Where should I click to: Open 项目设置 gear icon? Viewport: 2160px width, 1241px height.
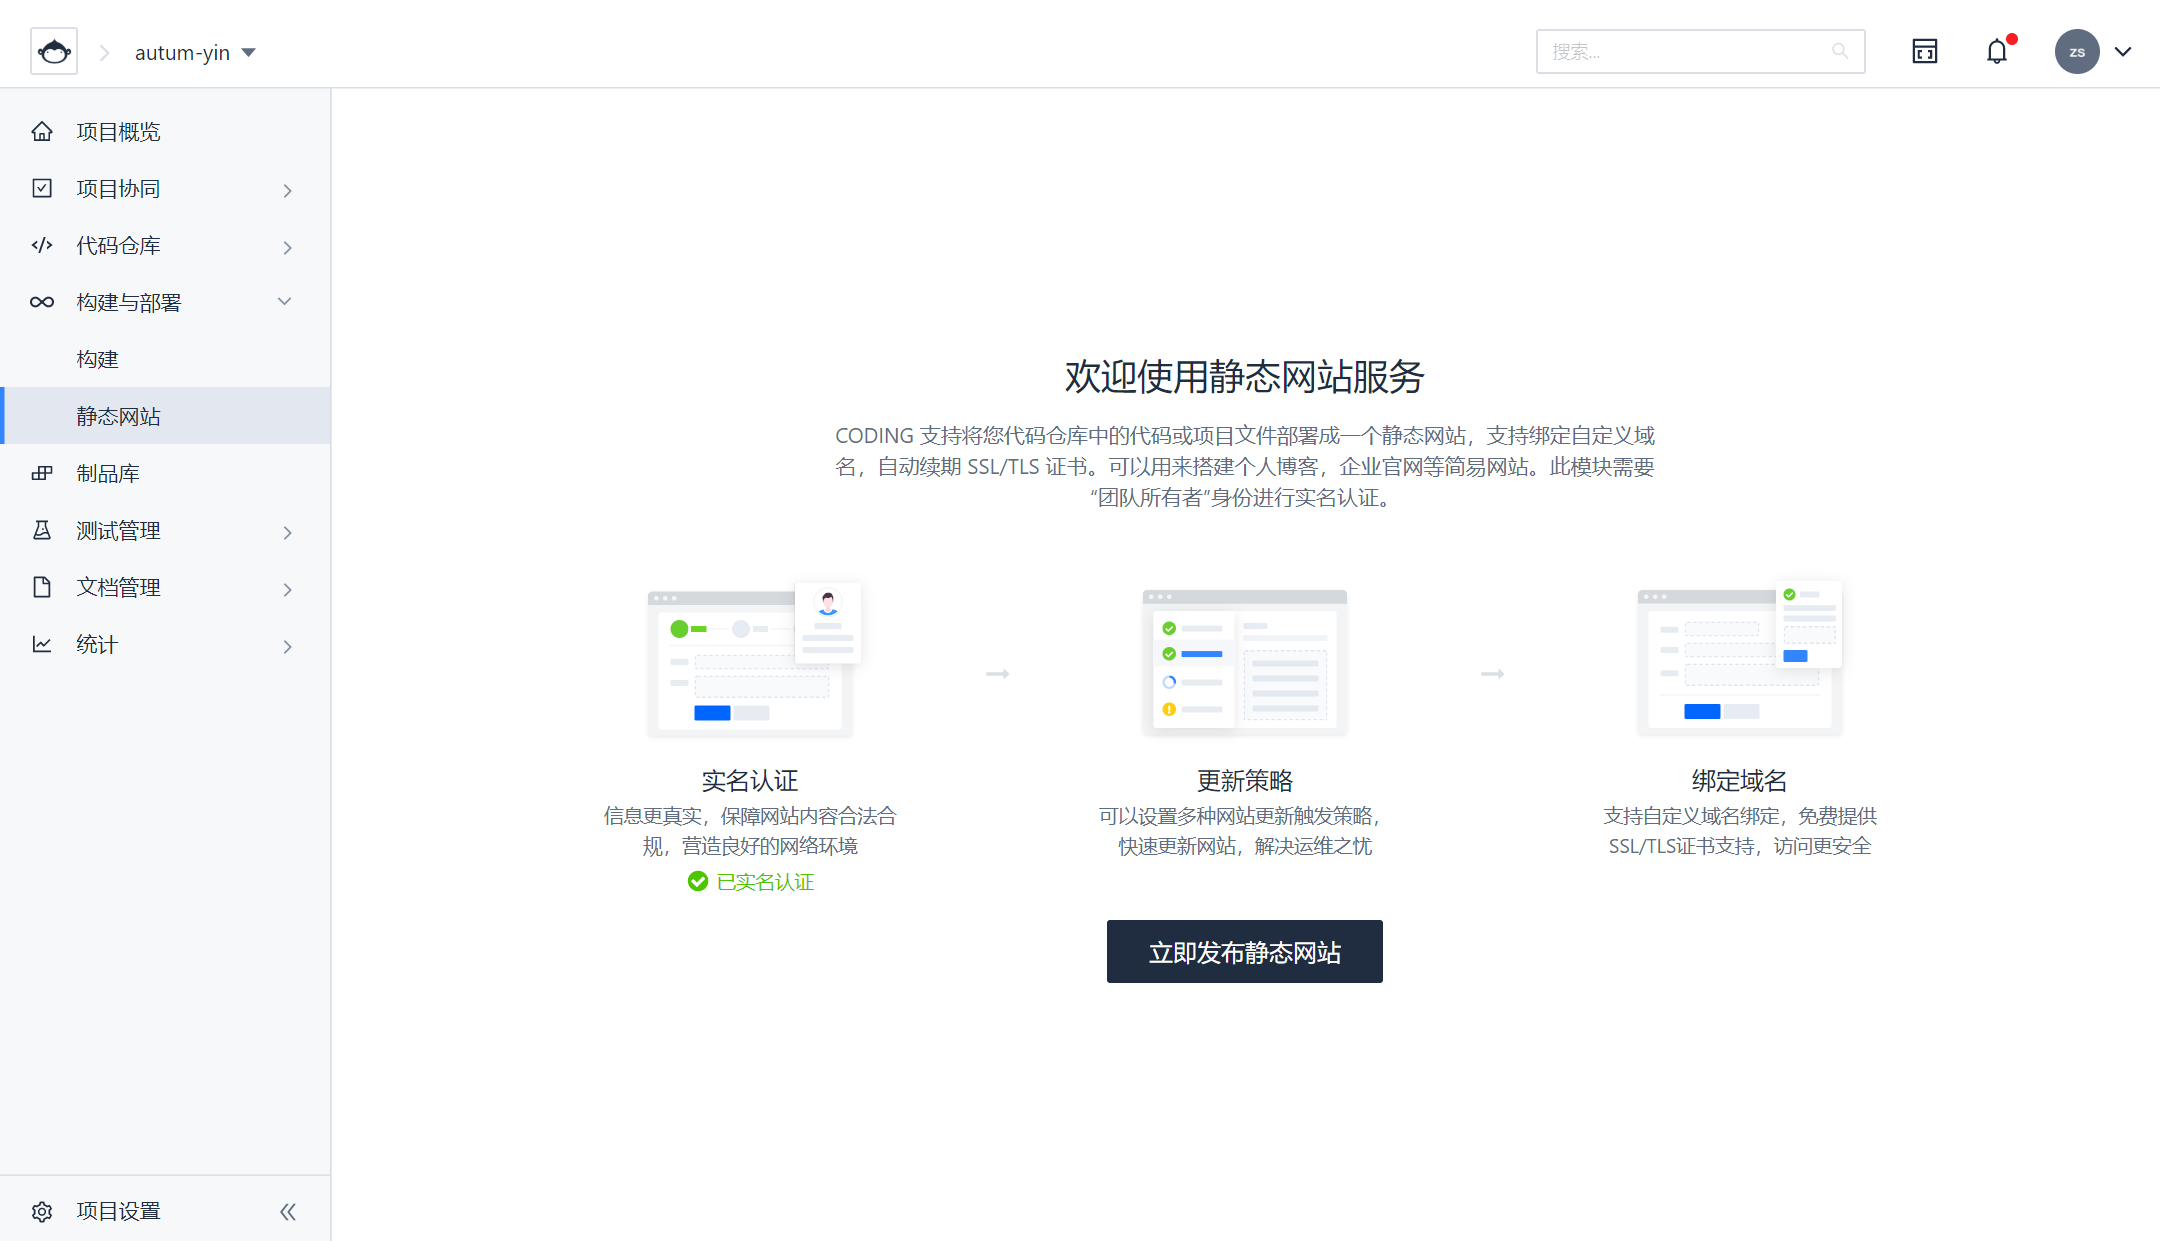click(42, 1211)
